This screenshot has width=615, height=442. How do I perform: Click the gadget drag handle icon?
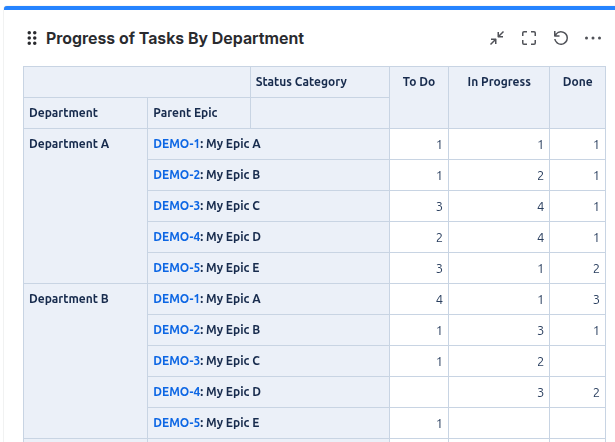point(32,39)
